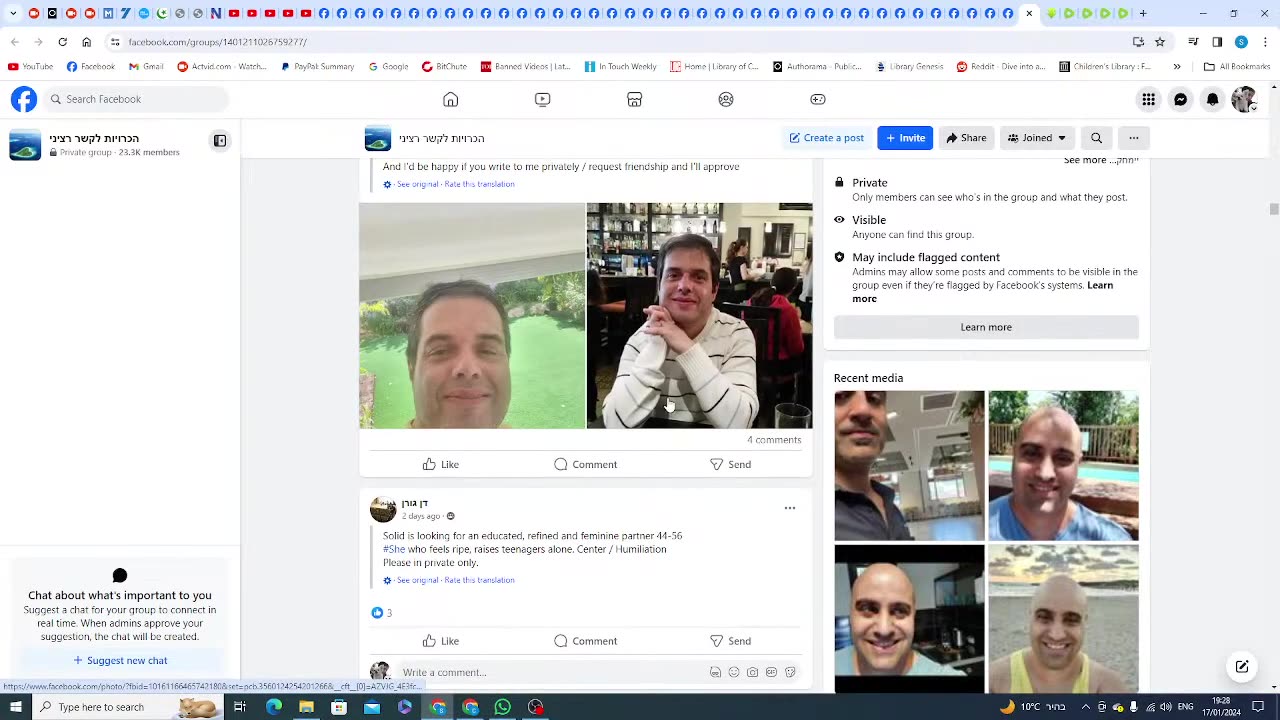Open the group's more options menu
1280x720 pixels.
coord(1133,138)
